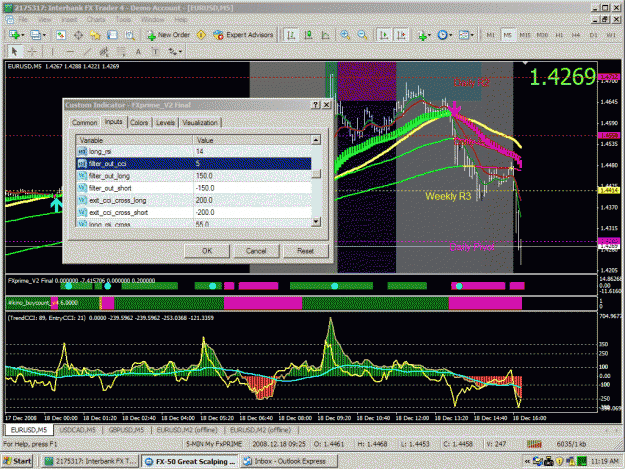
Task: Open the Charts menu
Action: tap(96, 20)
